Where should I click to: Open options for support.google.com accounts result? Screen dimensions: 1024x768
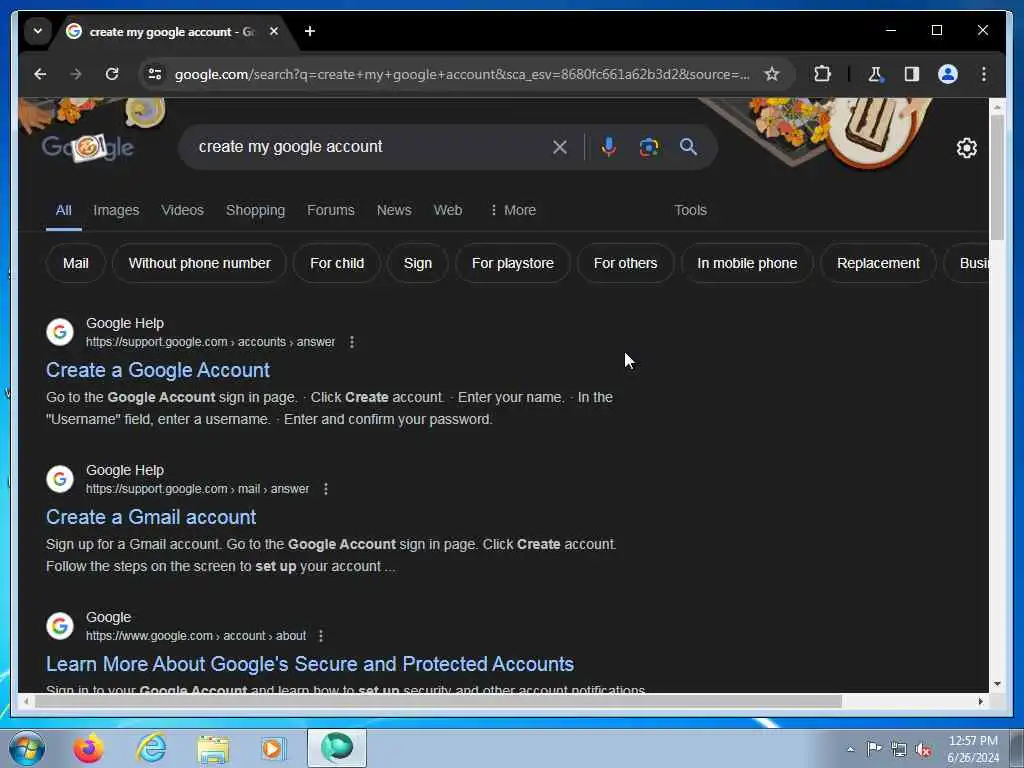[351, 342]
